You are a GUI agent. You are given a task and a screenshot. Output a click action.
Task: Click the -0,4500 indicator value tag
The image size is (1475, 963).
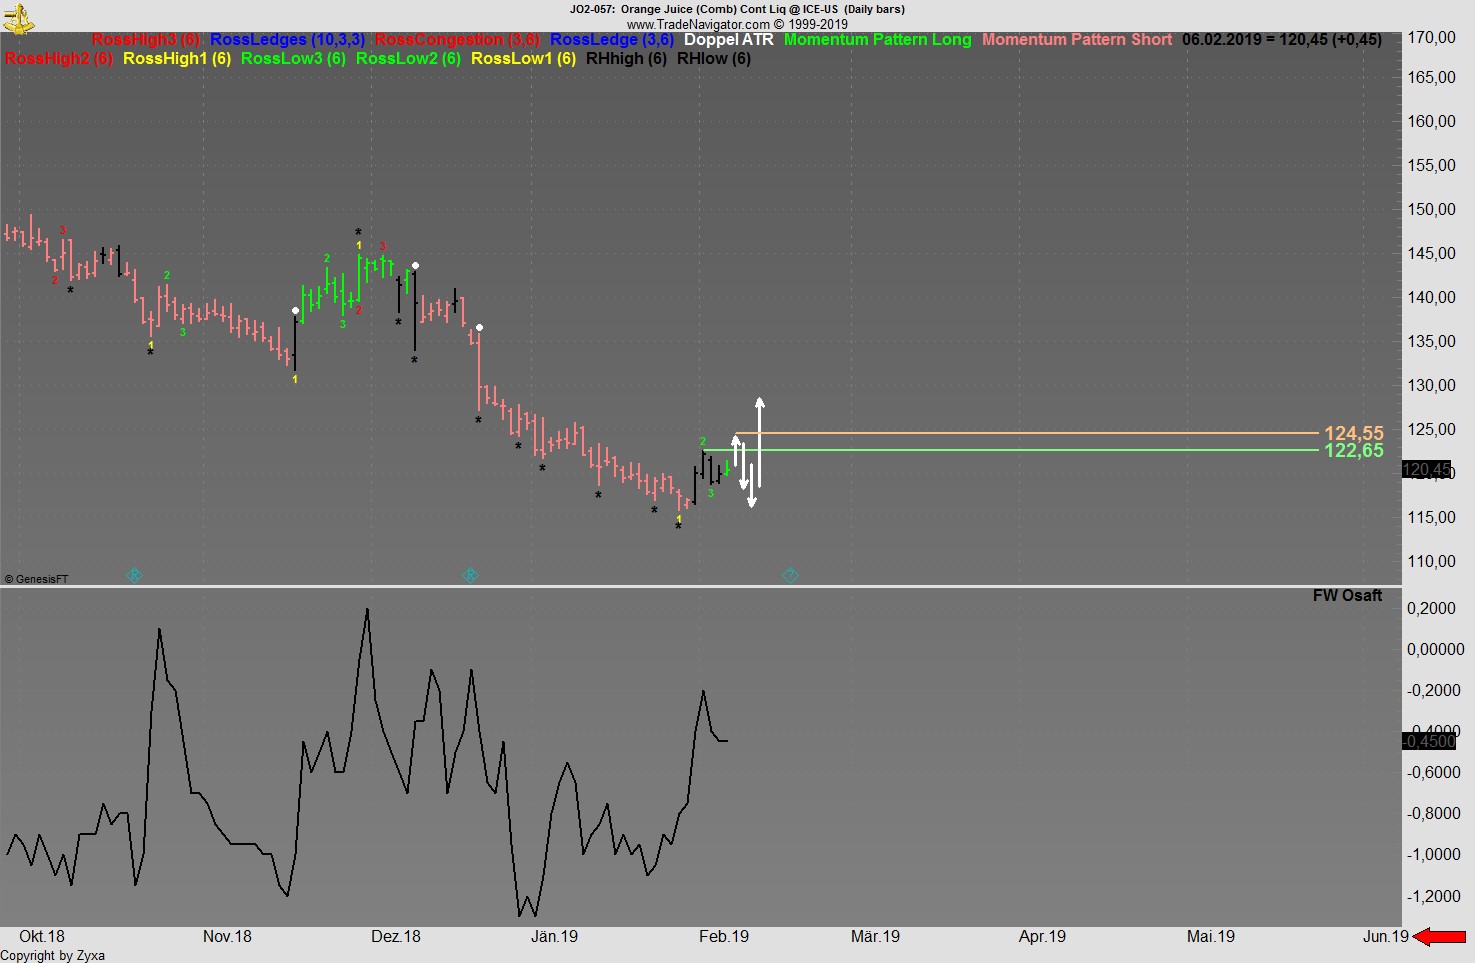[x=1428, y=741]
